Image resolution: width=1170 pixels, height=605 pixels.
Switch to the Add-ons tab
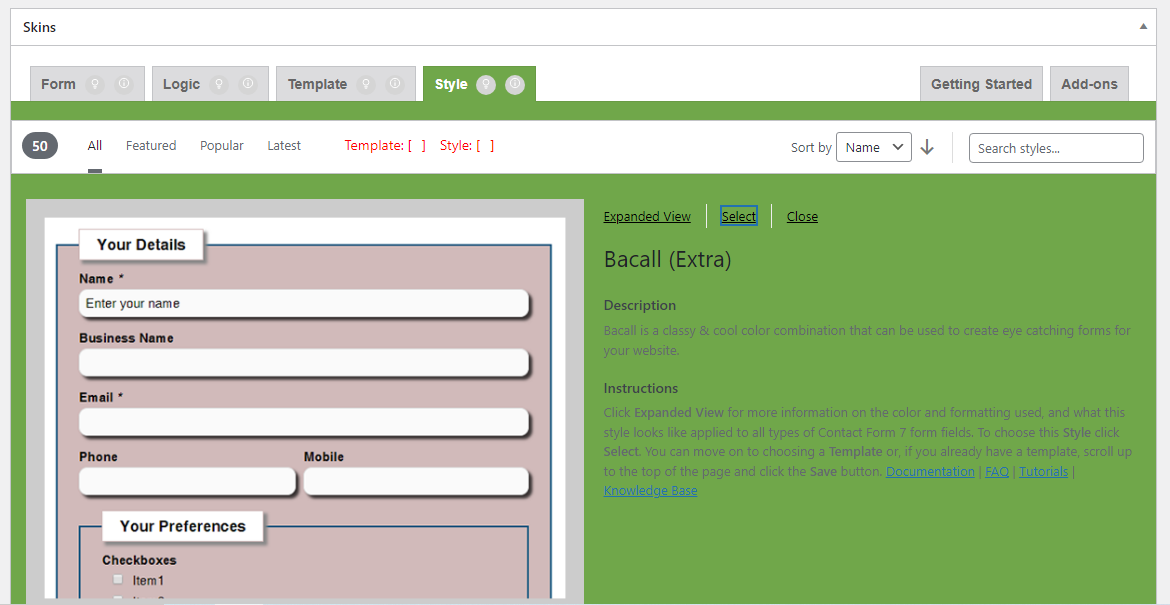1089,84
